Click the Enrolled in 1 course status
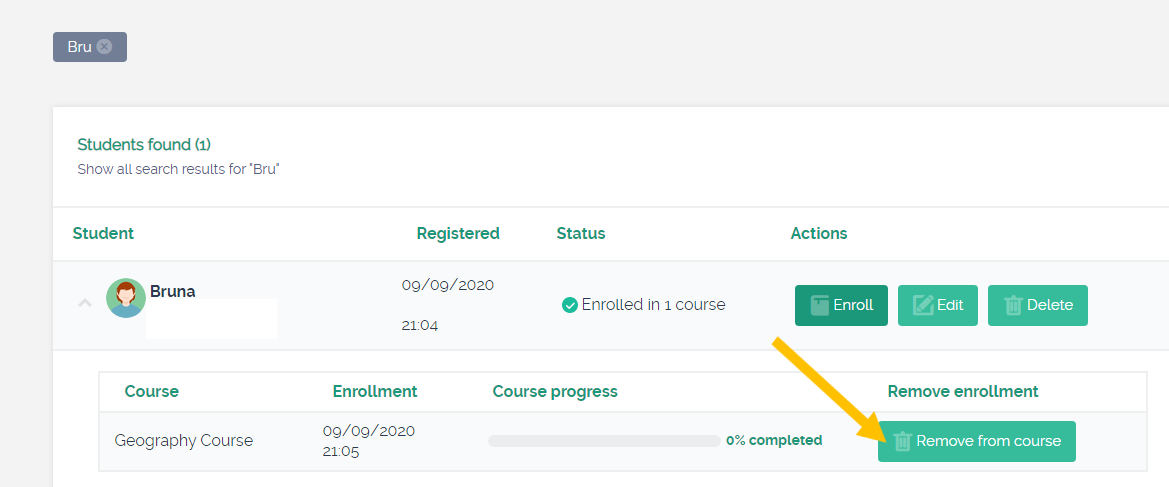 pos(643,305)
